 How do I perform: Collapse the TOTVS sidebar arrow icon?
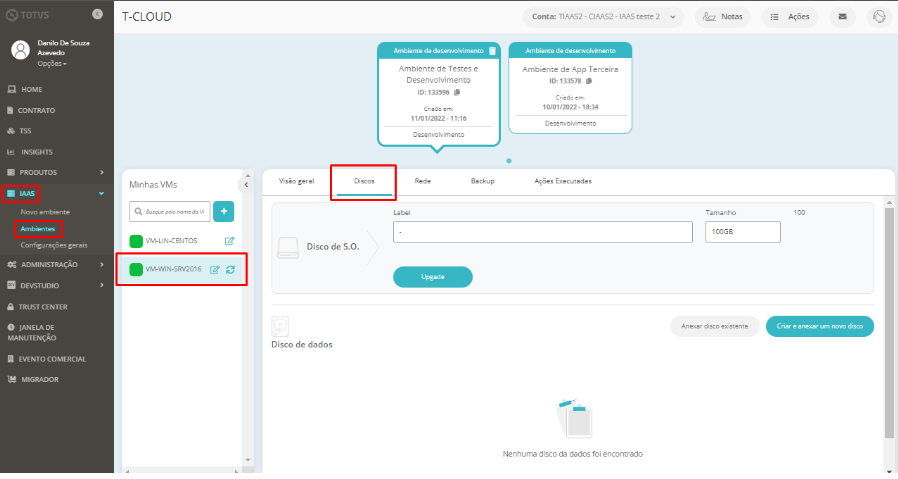(x=97, y=14)
